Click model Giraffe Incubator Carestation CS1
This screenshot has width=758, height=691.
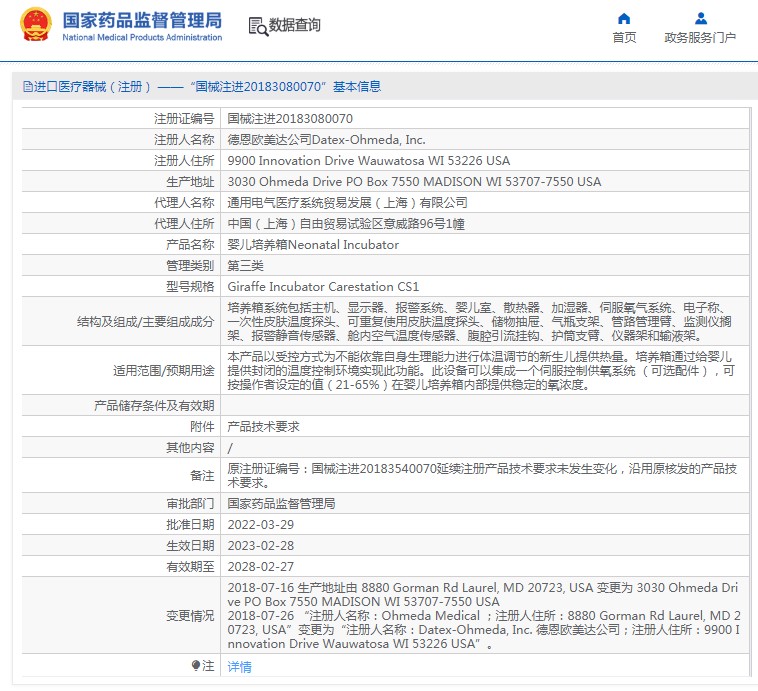click(x=323, y=287)
